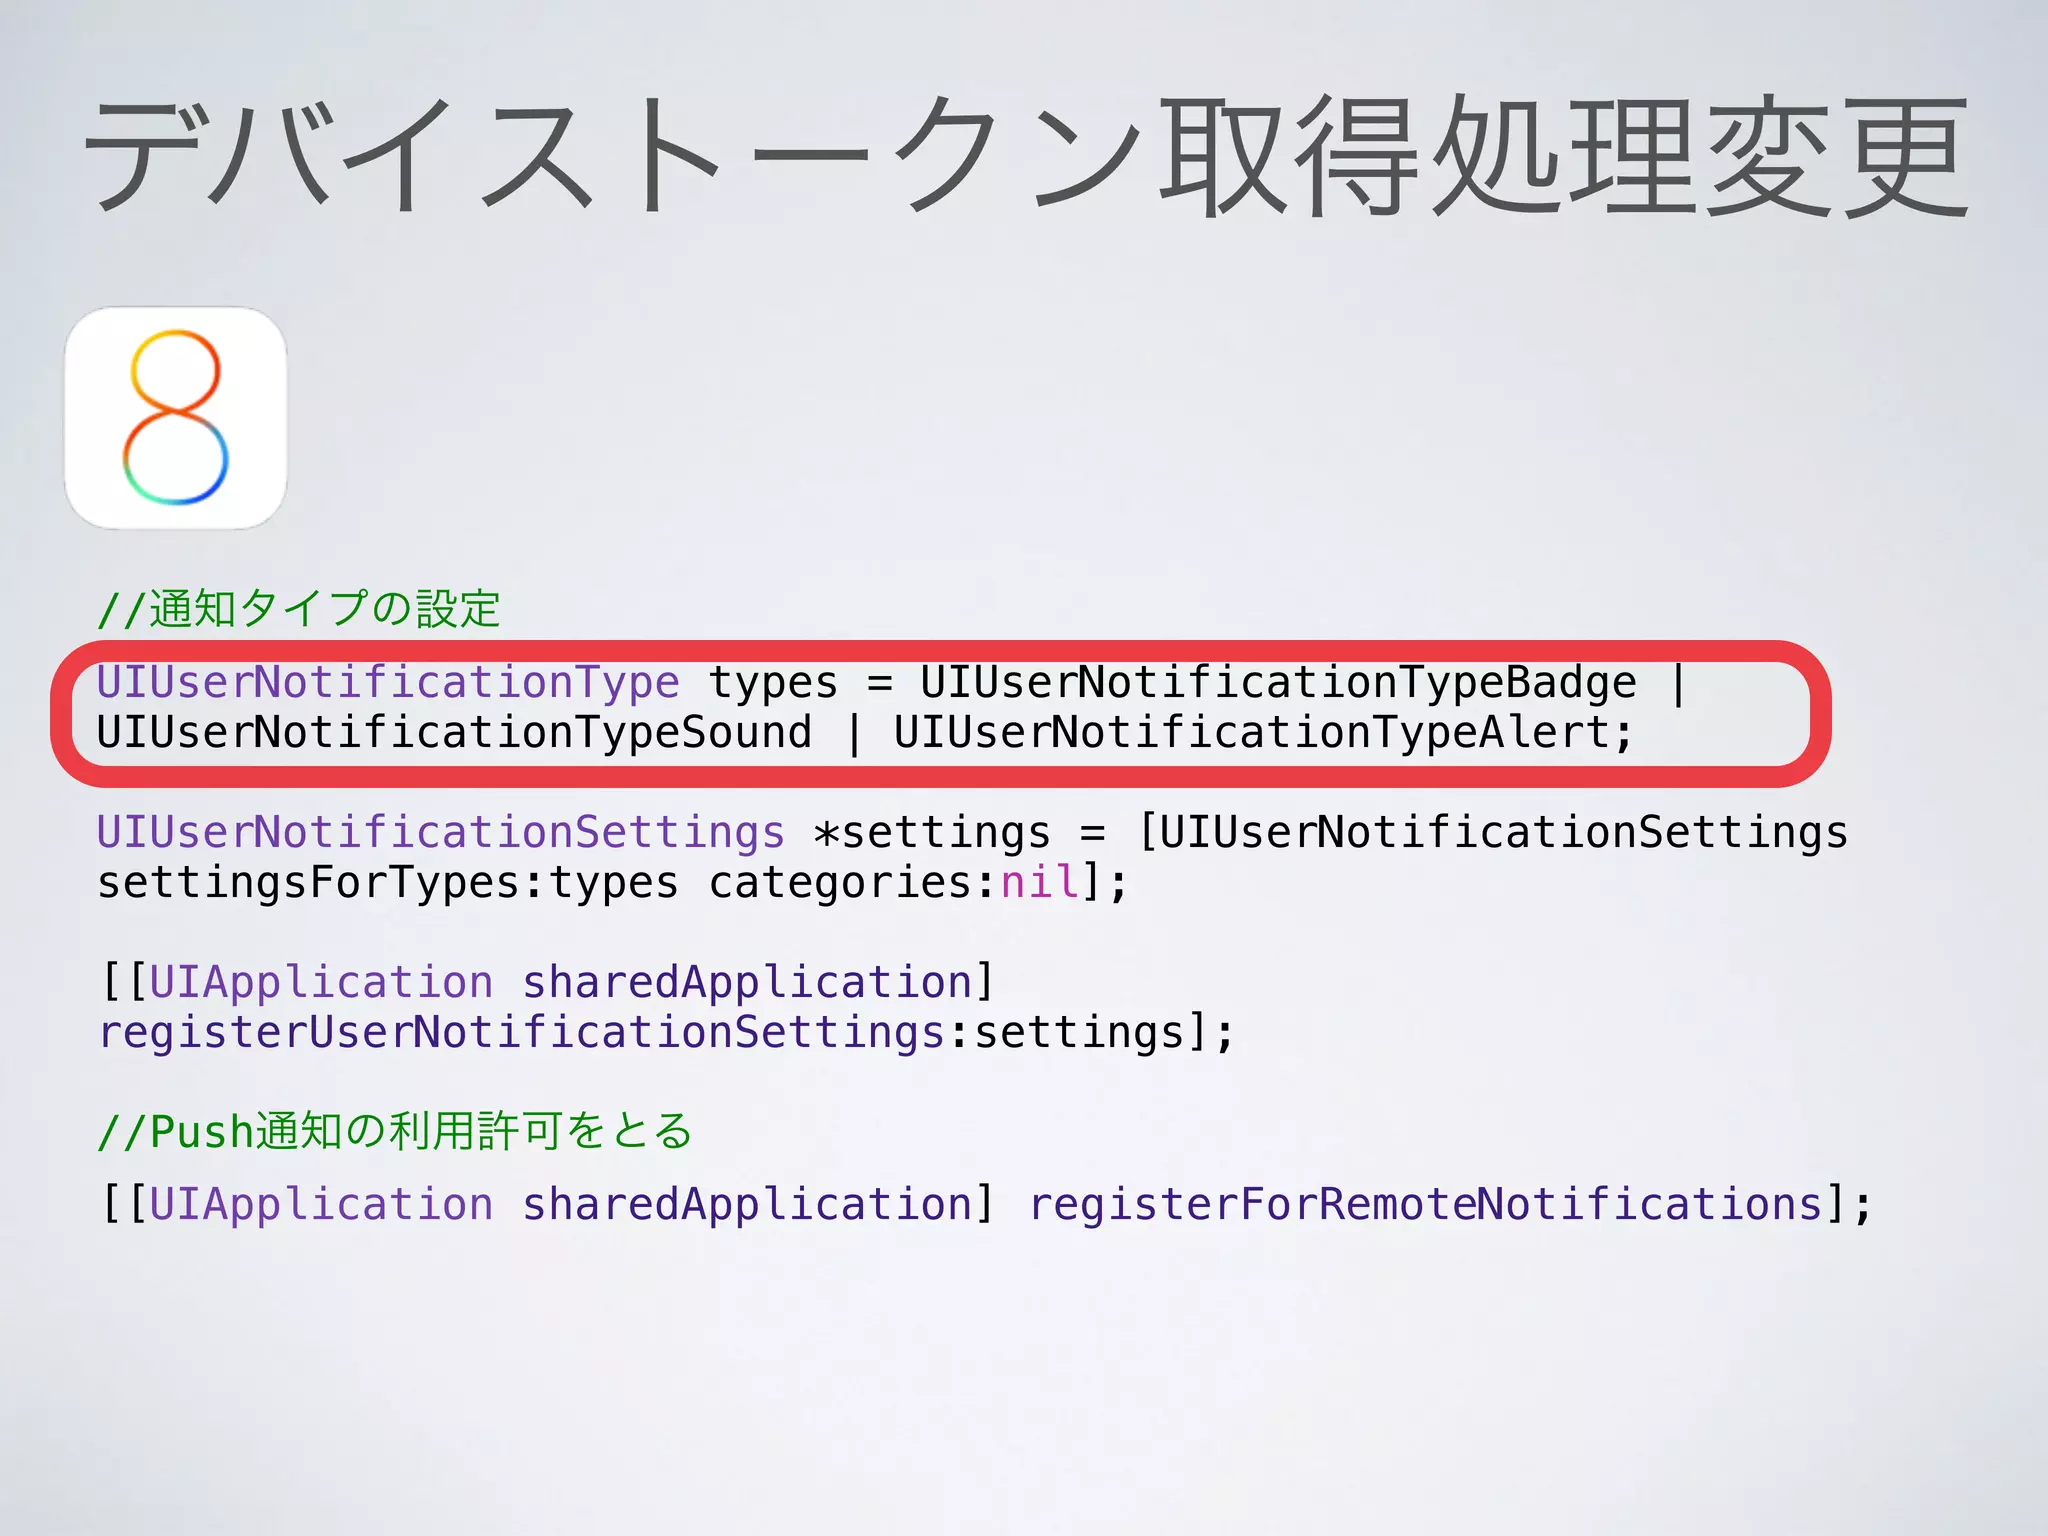Click the *settings variable declaration
2048x1536 pixels.
pos(932,834)
